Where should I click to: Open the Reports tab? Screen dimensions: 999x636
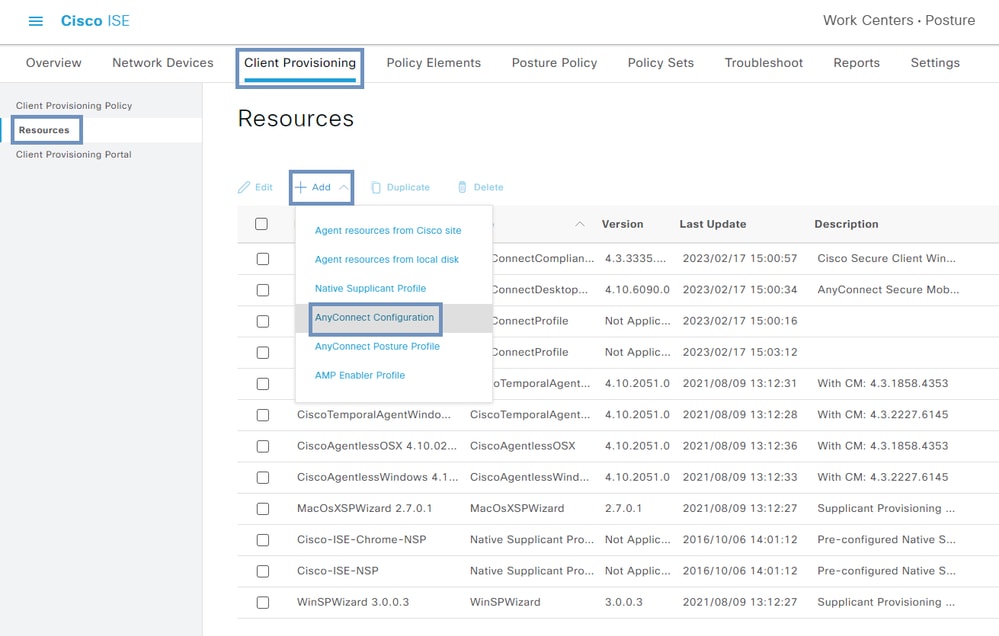click(x=856, y=62)
